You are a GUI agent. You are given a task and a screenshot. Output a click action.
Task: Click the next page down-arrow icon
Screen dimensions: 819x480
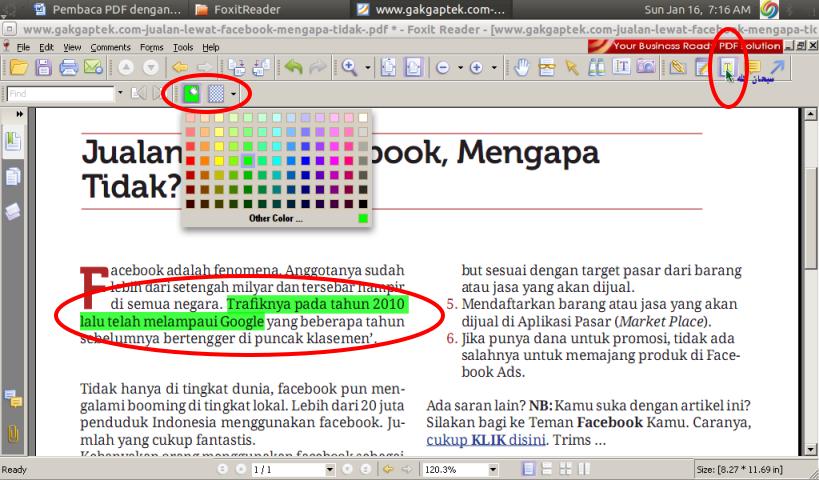pos(151,67)
